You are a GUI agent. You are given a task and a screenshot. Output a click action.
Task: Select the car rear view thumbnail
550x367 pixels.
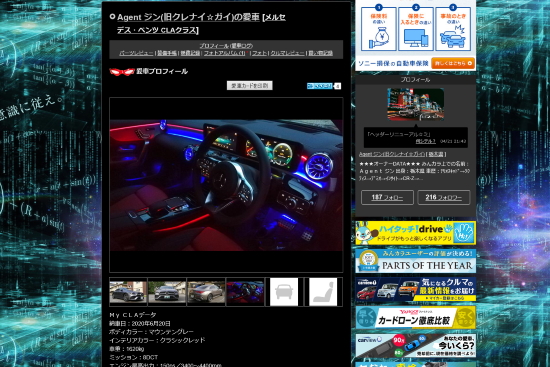pos(206,292)
